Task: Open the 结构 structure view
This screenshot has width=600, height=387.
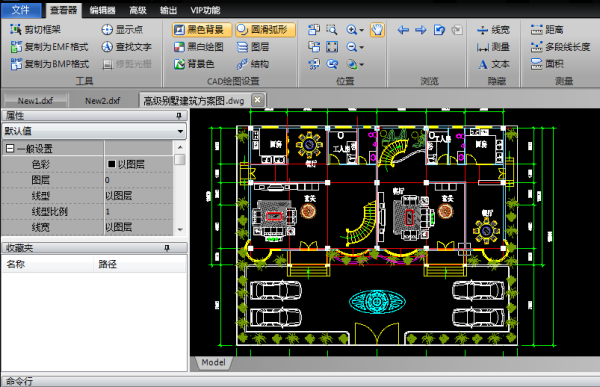Action: [x=253, y=64]
